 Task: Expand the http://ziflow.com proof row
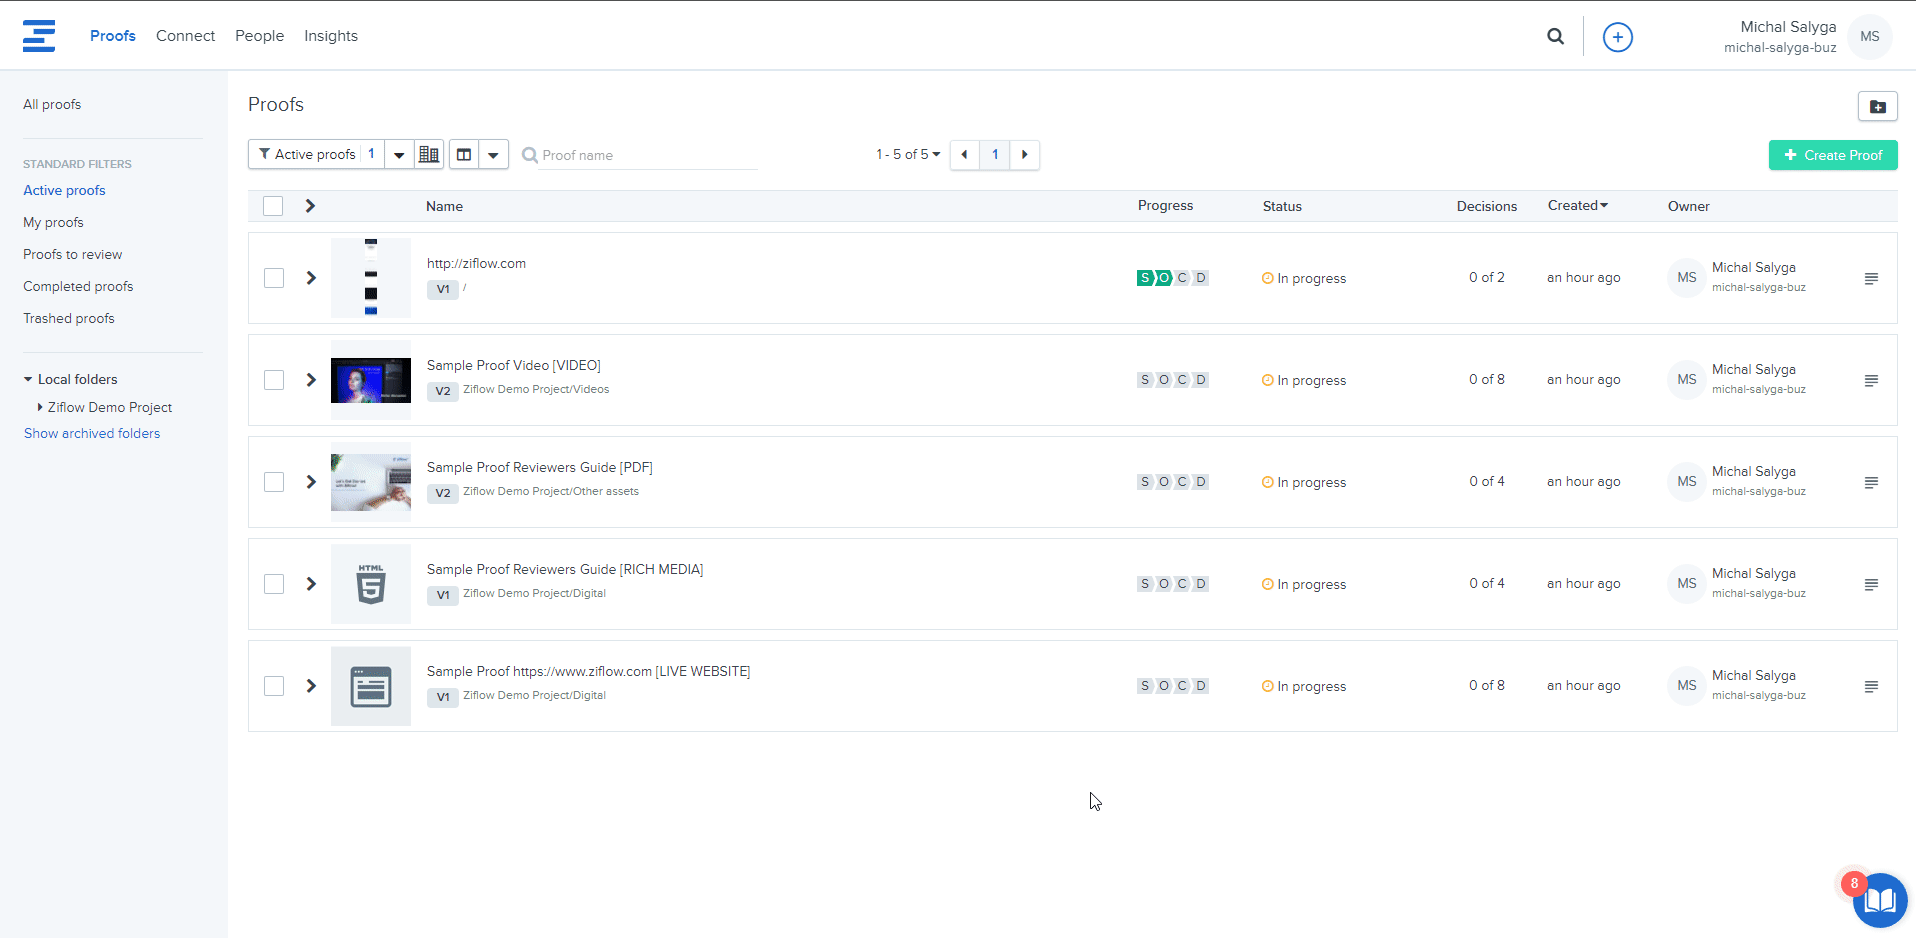point(311,278)
